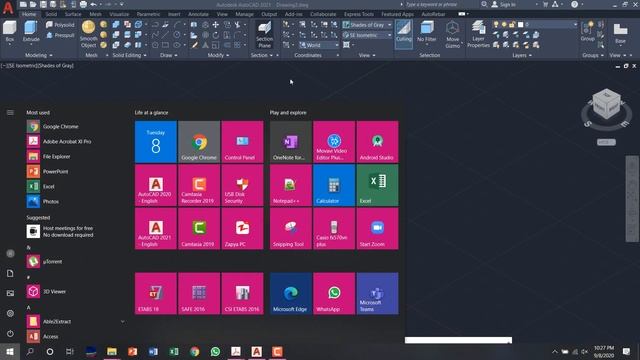
Task: Open the Camtasia Recorder 2019 tile
Action: pos(199,185)
